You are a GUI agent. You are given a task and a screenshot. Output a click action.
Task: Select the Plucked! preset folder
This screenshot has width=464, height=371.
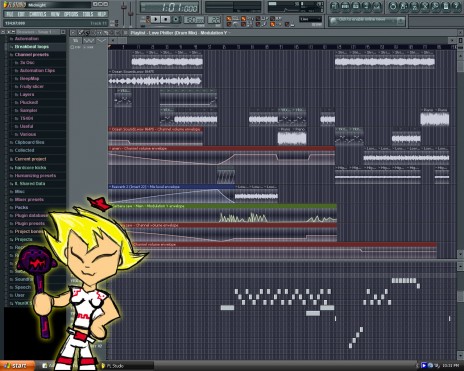coord(29,103)
